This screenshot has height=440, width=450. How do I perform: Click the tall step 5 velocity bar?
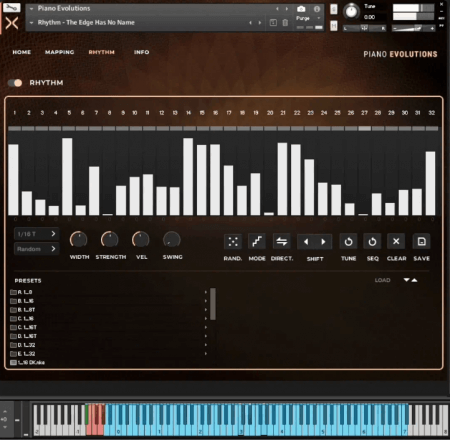tap(67, 176)
